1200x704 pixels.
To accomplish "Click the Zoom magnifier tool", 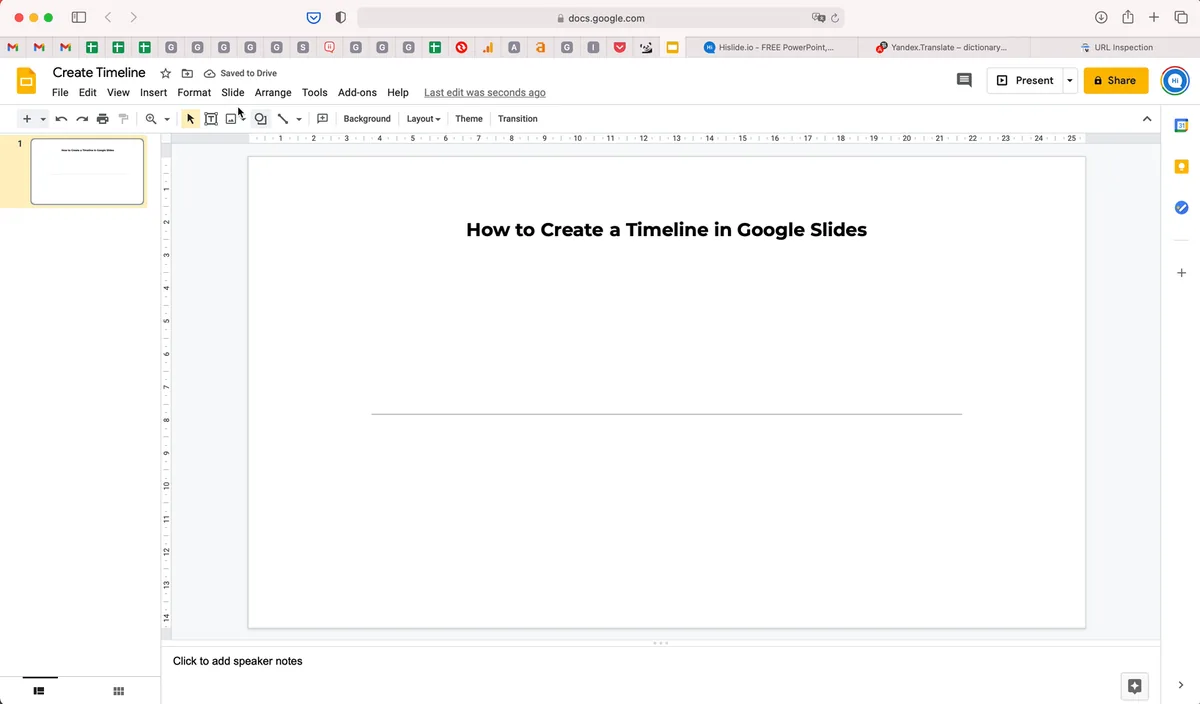I will [151, 119].
